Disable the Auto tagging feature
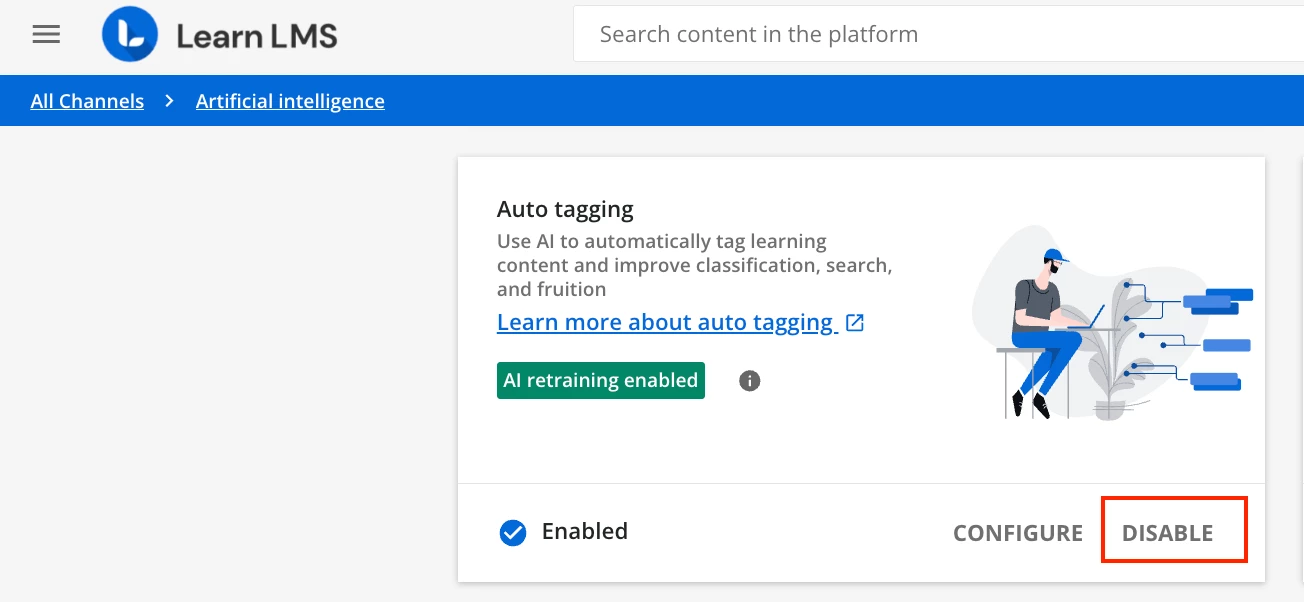Screen dimensions: 1304x602 [x=1167, y=533]
